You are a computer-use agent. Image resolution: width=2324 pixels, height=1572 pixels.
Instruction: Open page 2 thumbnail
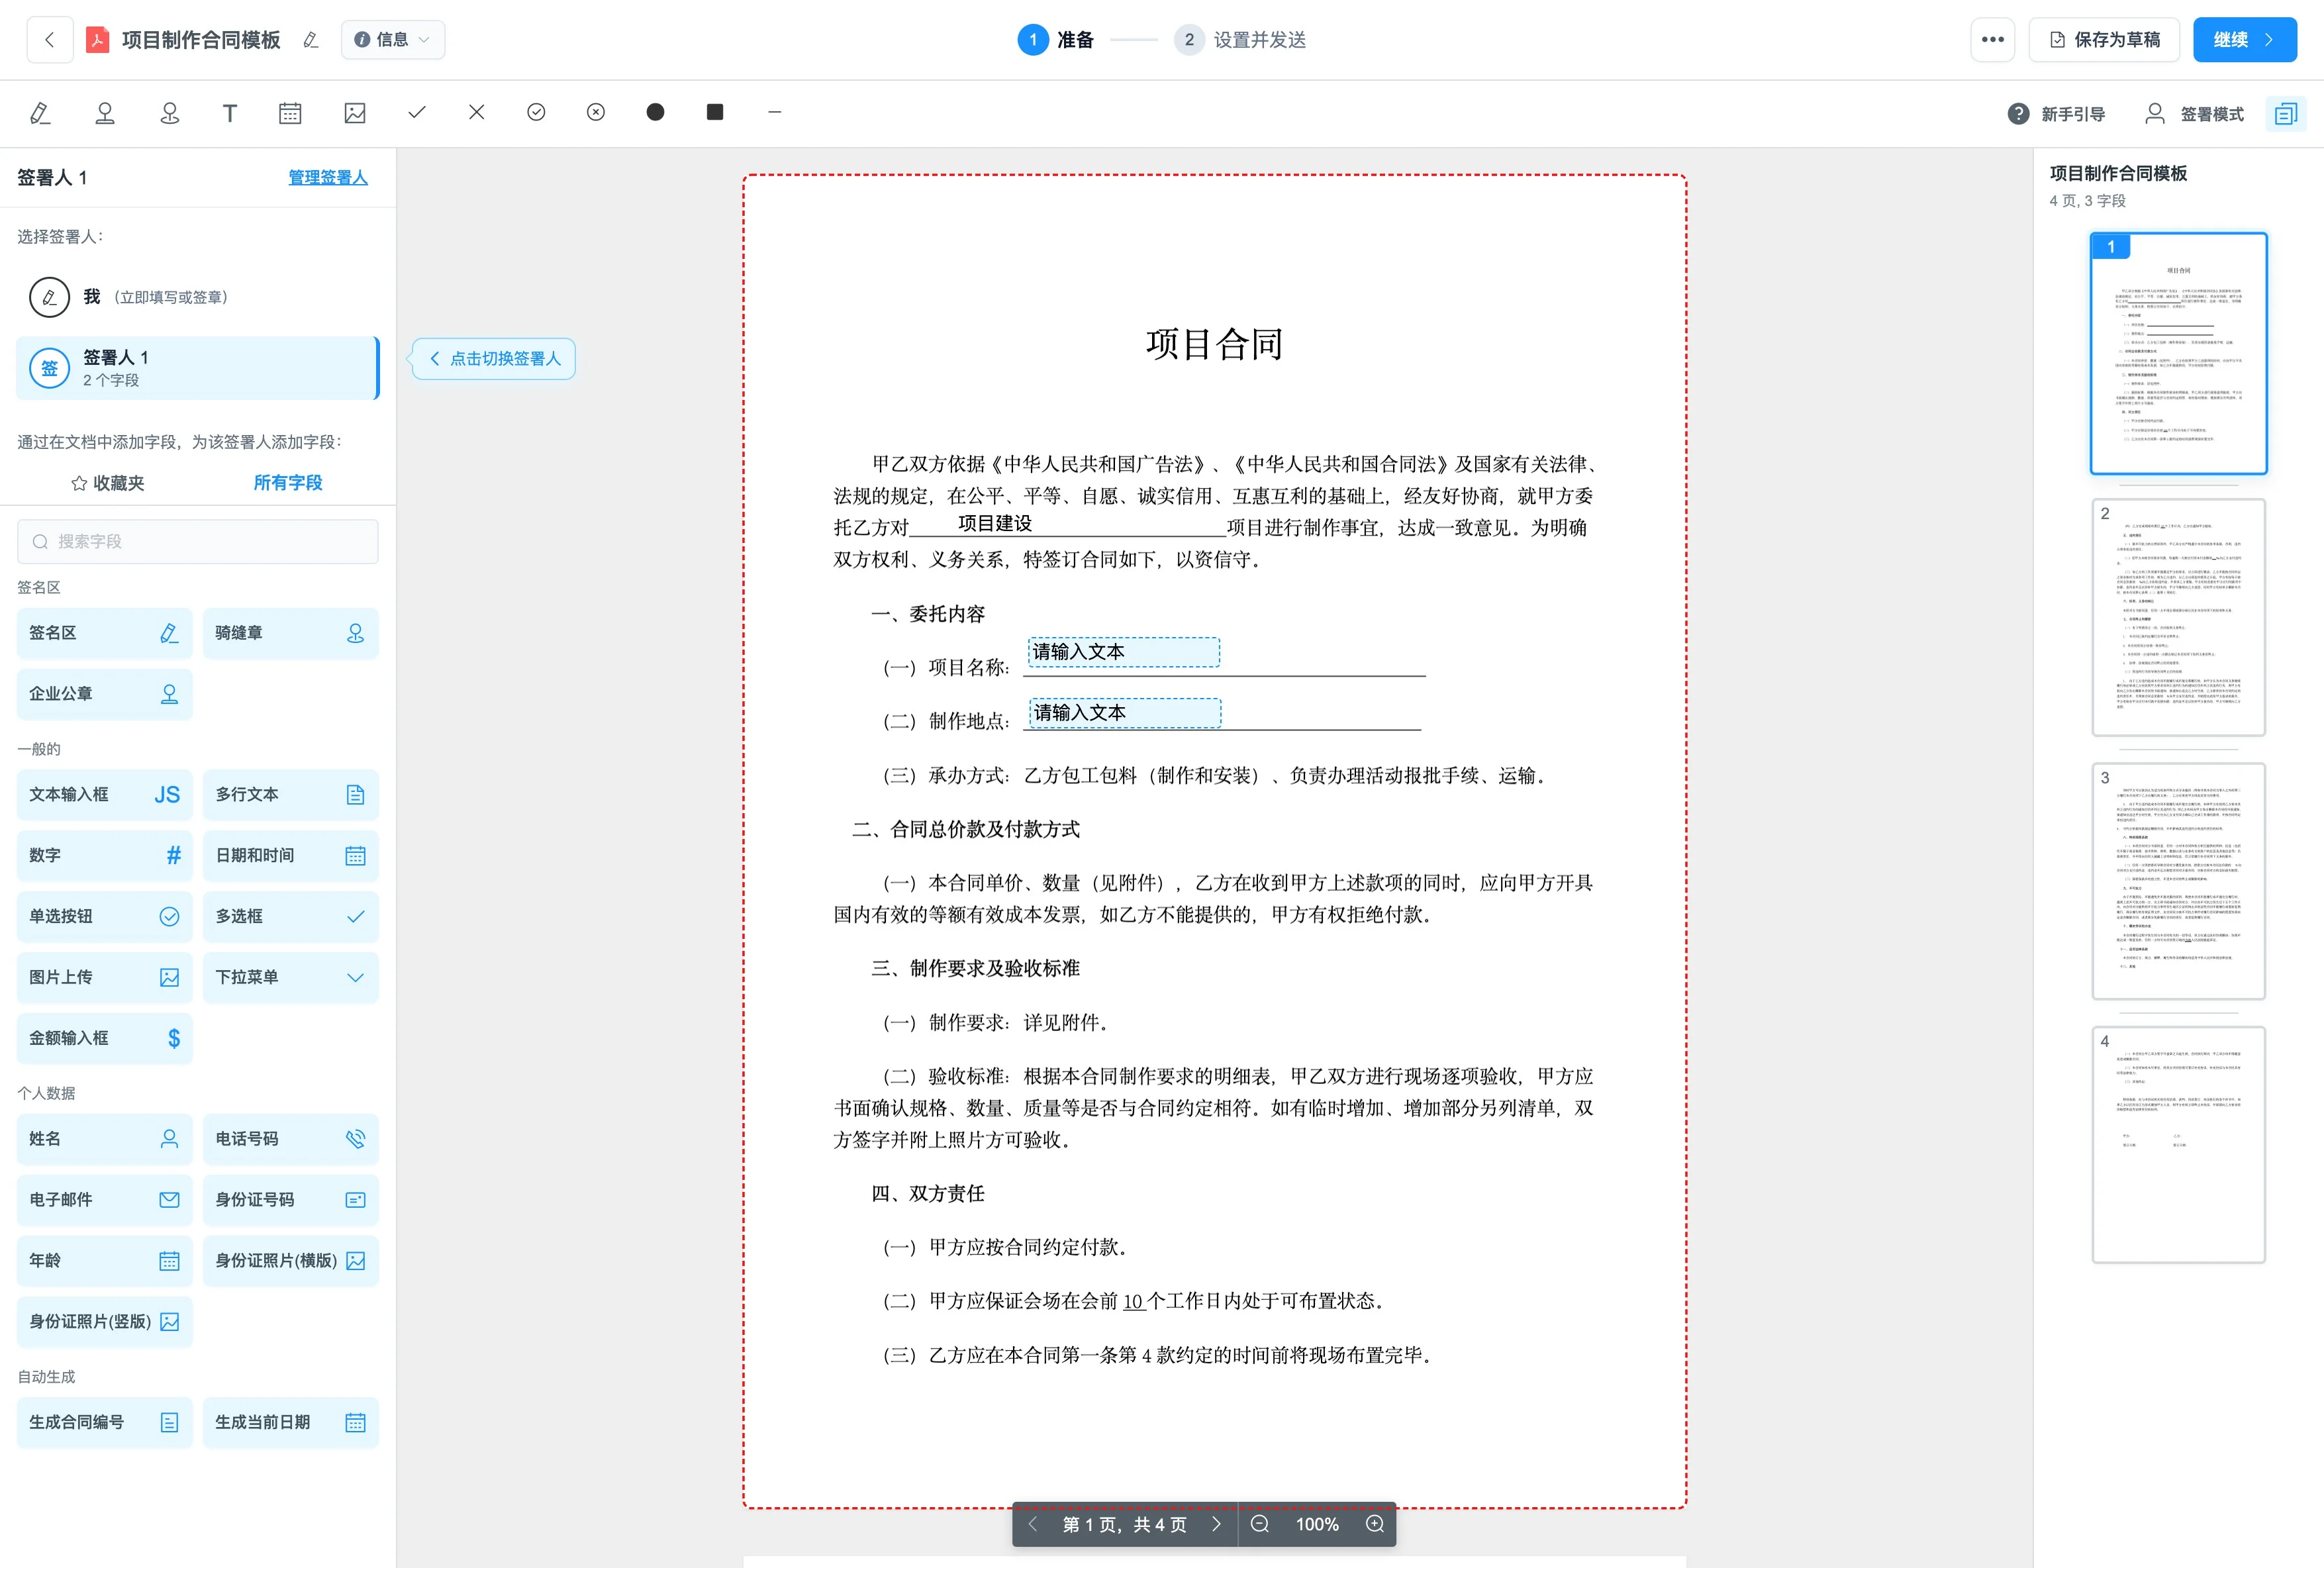2179,617
